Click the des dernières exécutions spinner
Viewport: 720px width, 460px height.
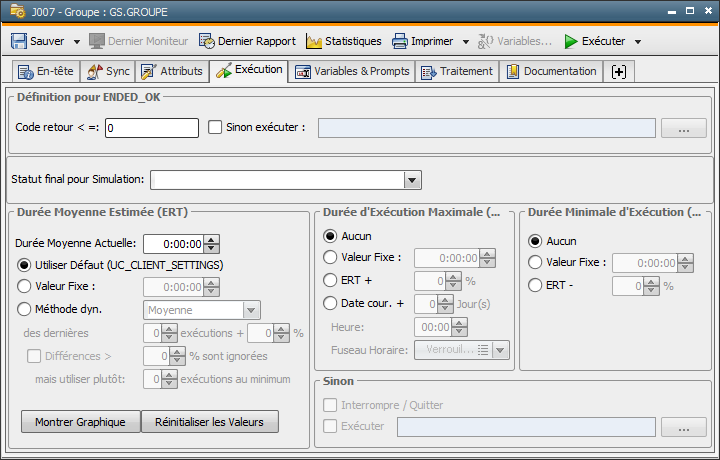coord(169,333)
